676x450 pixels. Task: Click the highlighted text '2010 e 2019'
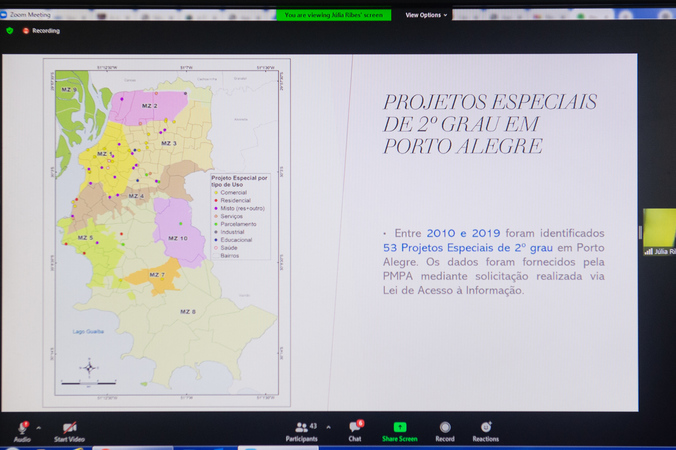click(463, 233)
